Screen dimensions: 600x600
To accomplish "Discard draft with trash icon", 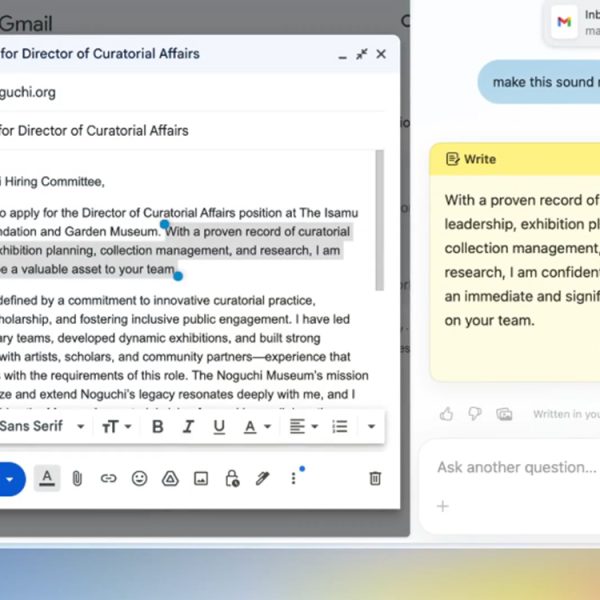I will (375, 478).
